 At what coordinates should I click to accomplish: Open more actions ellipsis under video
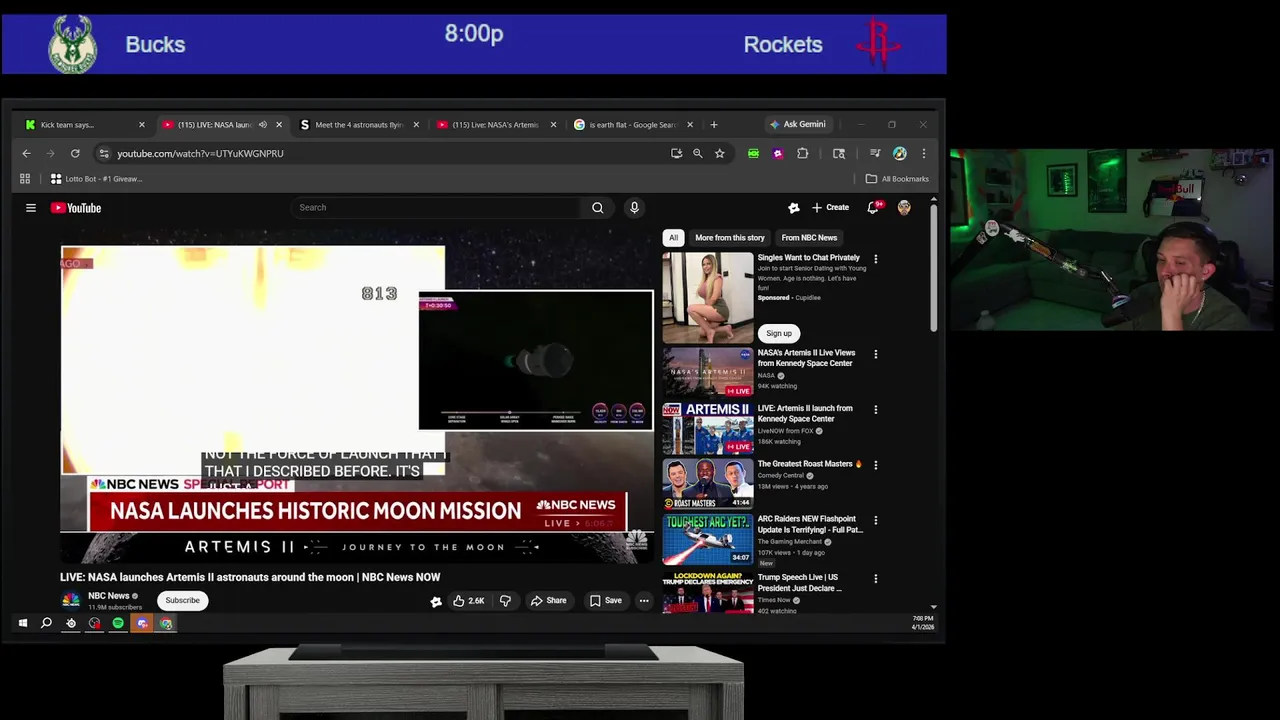click(x=644, y=601)
